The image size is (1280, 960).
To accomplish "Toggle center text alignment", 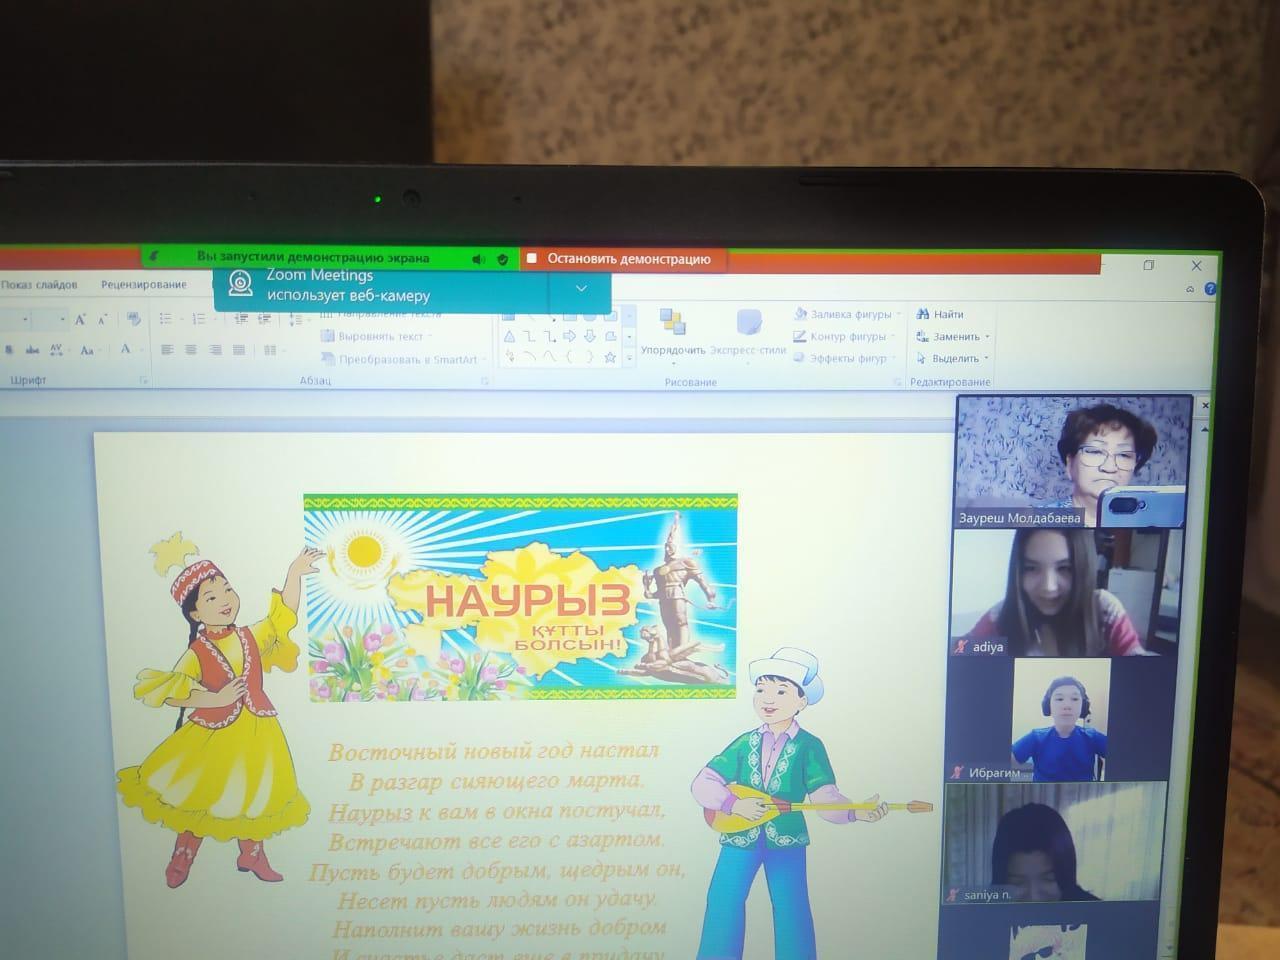I will pos(191,350).
